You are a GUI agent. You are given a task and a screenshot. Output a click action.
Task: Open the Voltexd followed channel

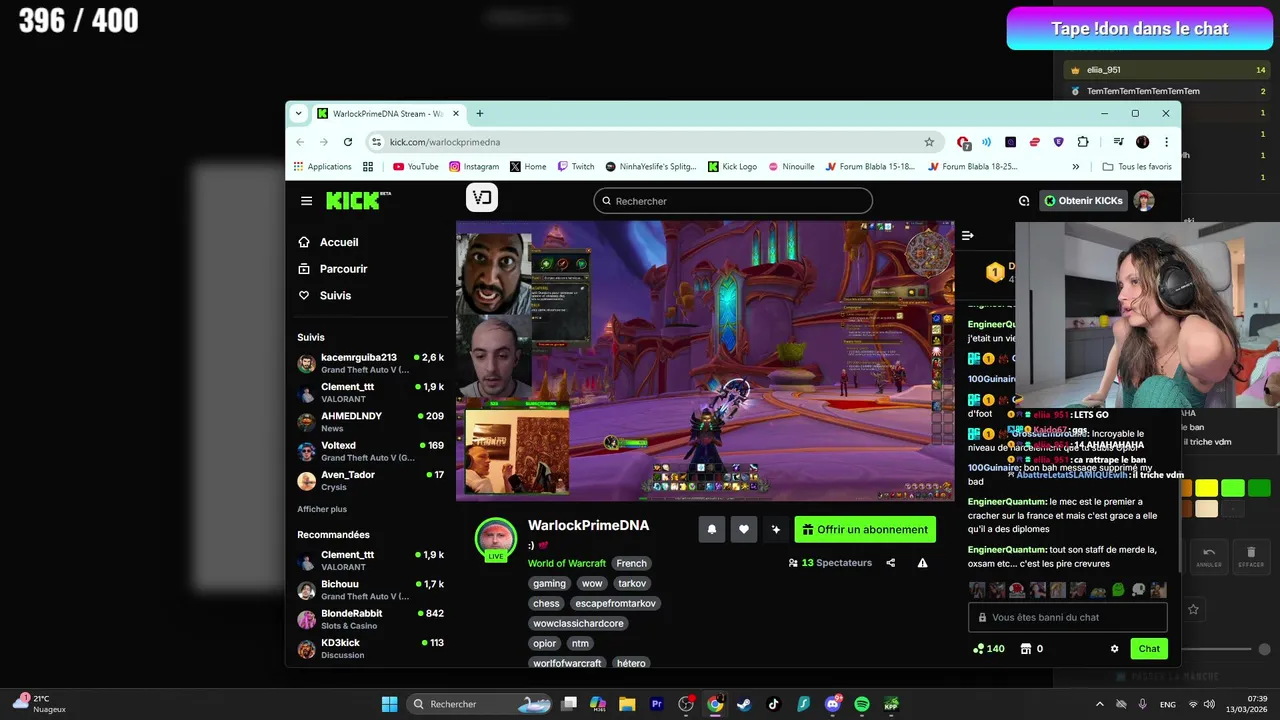pos(370,451)
